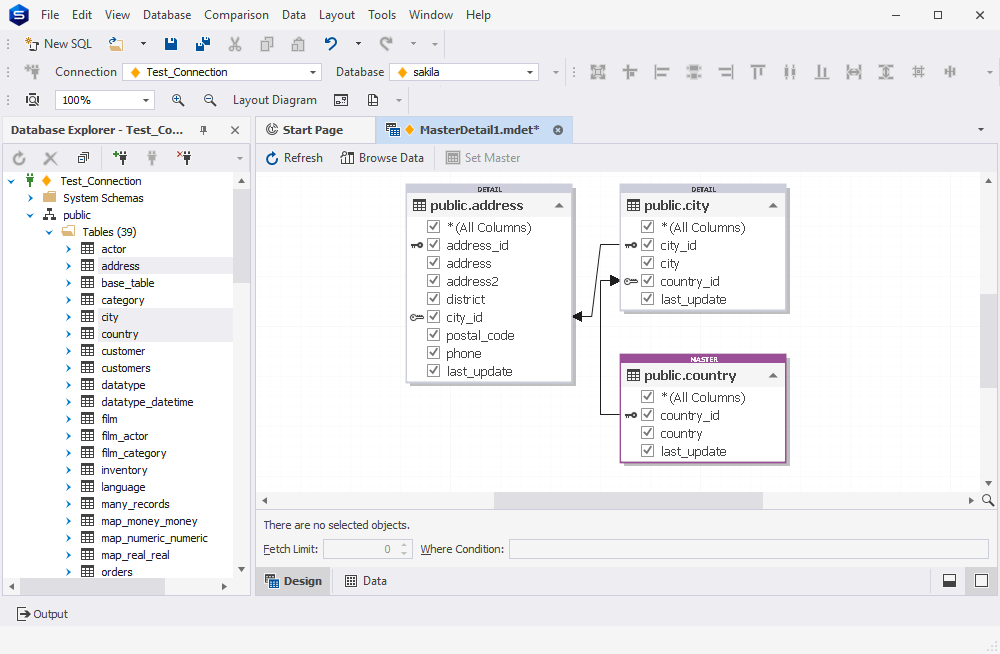Switch to the Data tab
The width and height of the screenshot is (1000, 654).
click(x=366, y=581)
